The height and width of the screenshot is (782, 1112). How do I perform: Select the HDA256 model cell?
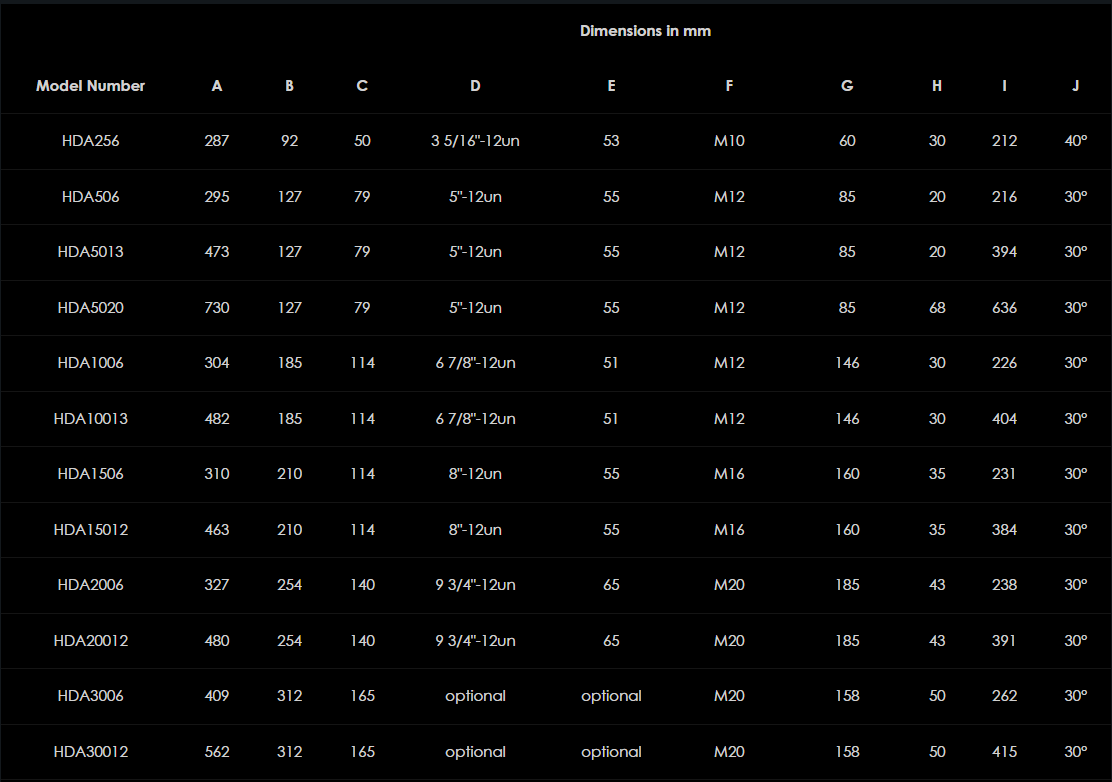[x=90, y=141]
